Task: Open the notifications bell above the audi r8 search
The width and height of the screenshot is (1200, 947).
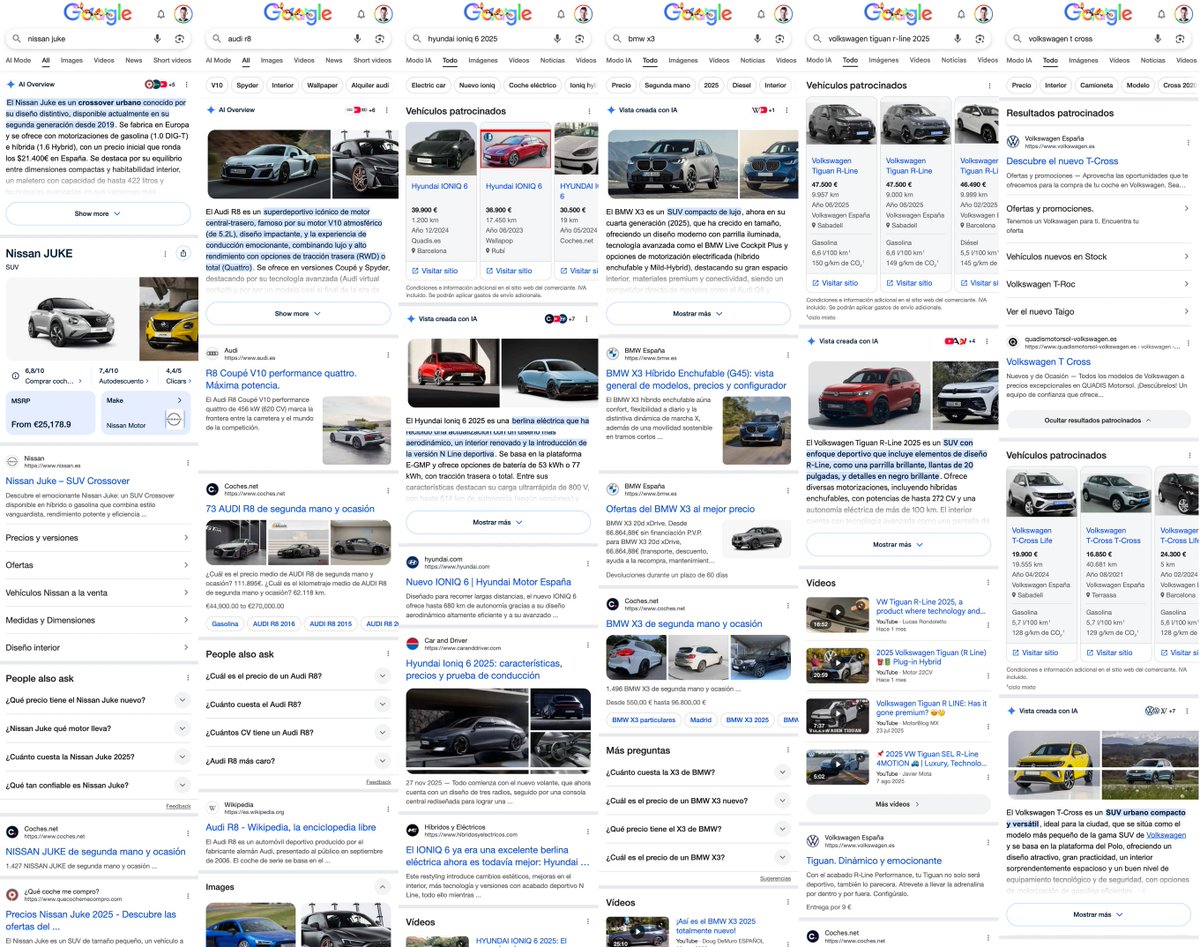Action: 361,14
